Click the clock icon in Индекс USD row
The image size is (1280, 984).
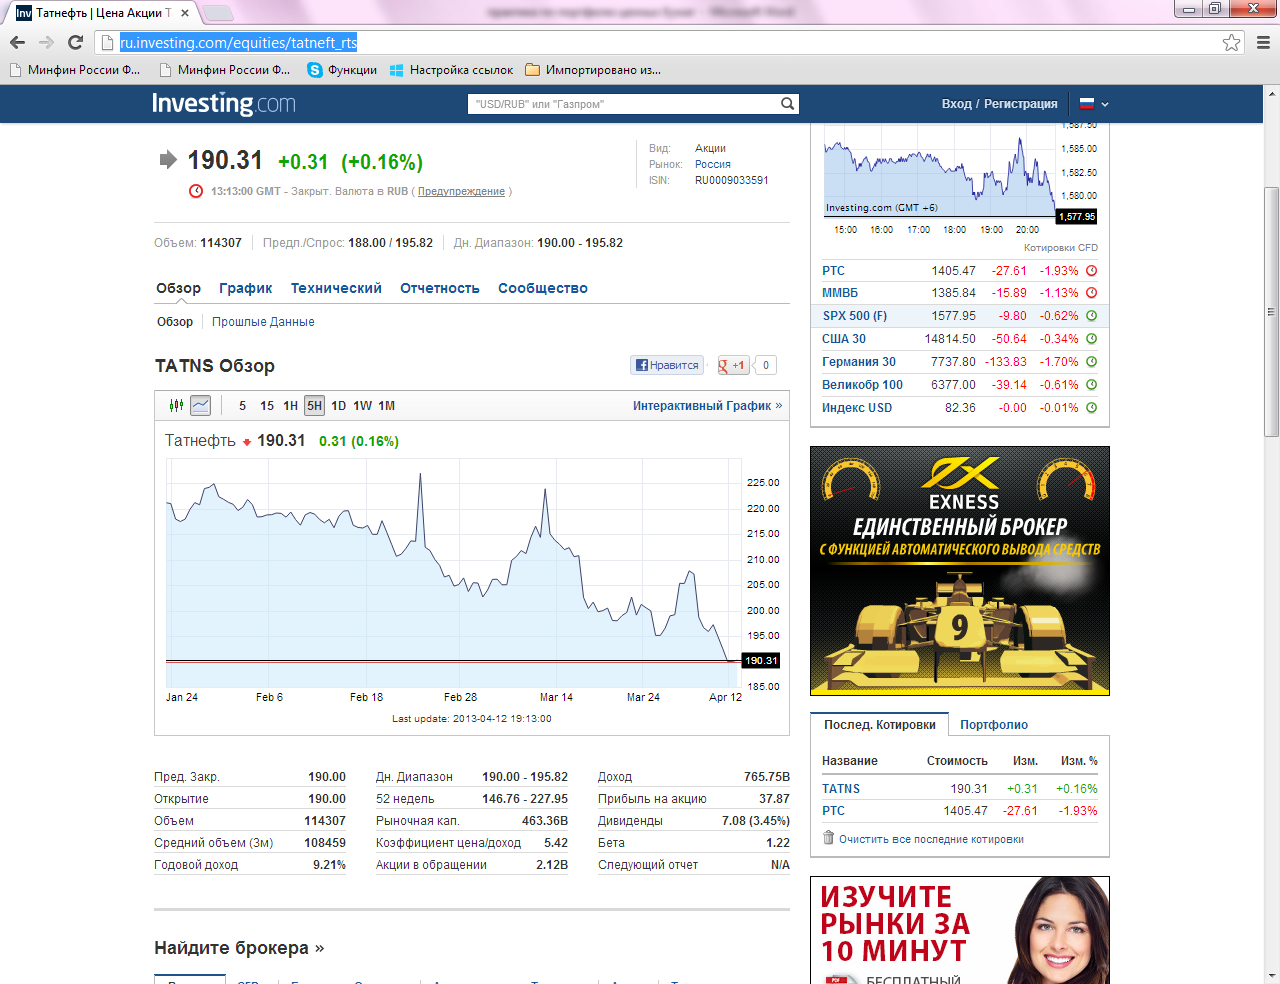(1092, 408)
